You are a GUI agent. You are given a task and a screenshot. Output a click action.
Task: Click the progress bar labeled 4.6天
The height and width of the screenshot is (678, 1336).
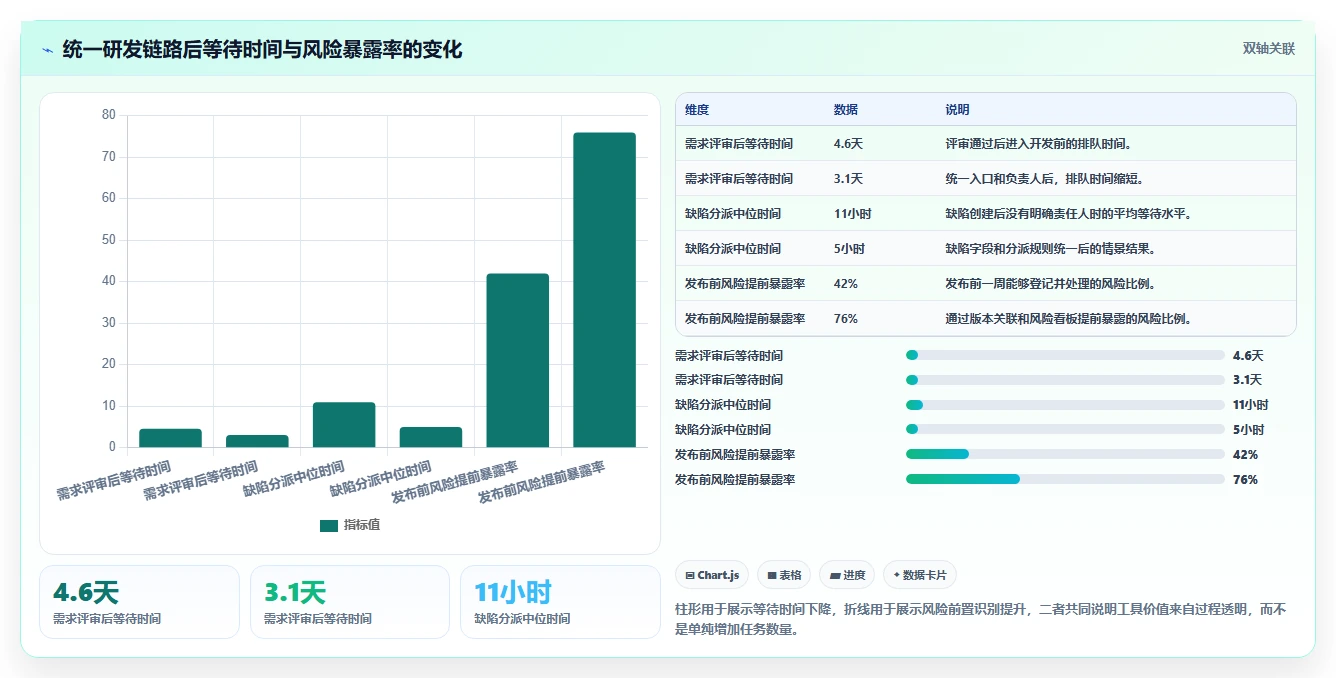tap(1065, 355)
